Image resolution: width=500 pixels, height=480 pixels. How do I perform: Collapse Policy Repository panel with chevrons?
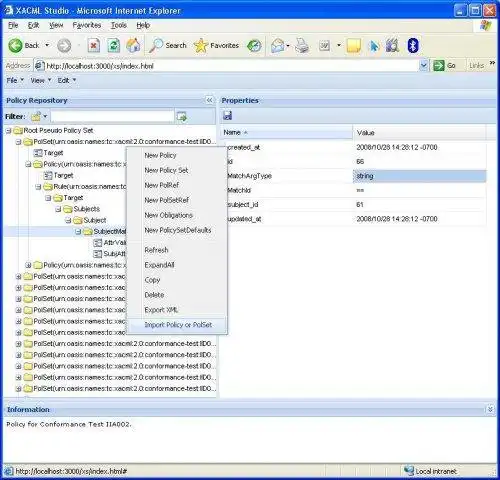point(209,100)
